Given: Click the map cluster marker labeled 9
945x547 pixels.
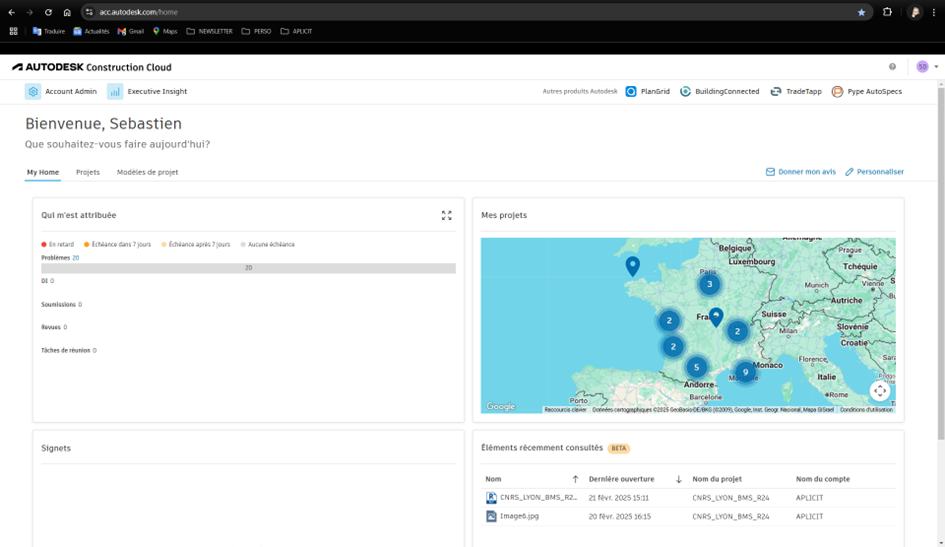Looking at the screenshot, I should [x=745, y=372].
